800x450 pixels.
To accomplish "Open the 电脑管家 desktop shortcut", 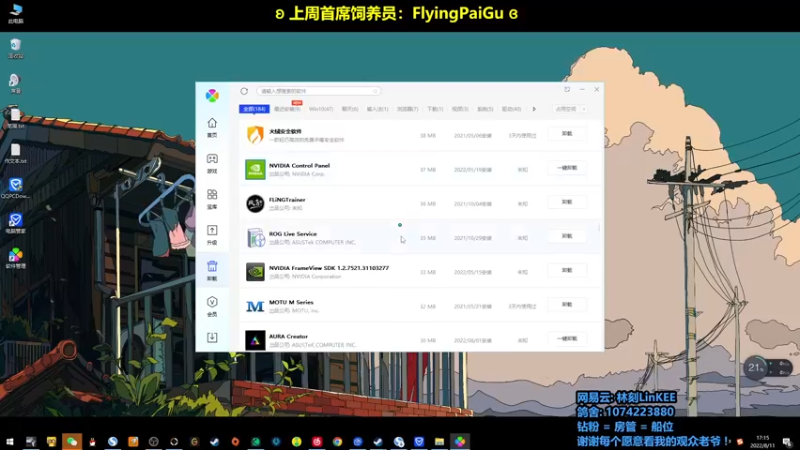I will (16, 223).
